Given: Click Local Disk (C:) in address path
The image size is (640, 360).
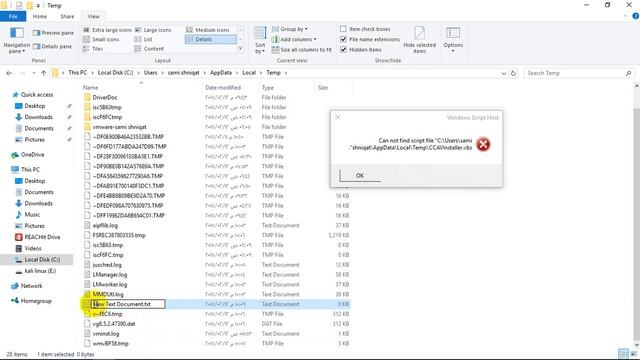Looking at the screenshot, I should [116, 73].
